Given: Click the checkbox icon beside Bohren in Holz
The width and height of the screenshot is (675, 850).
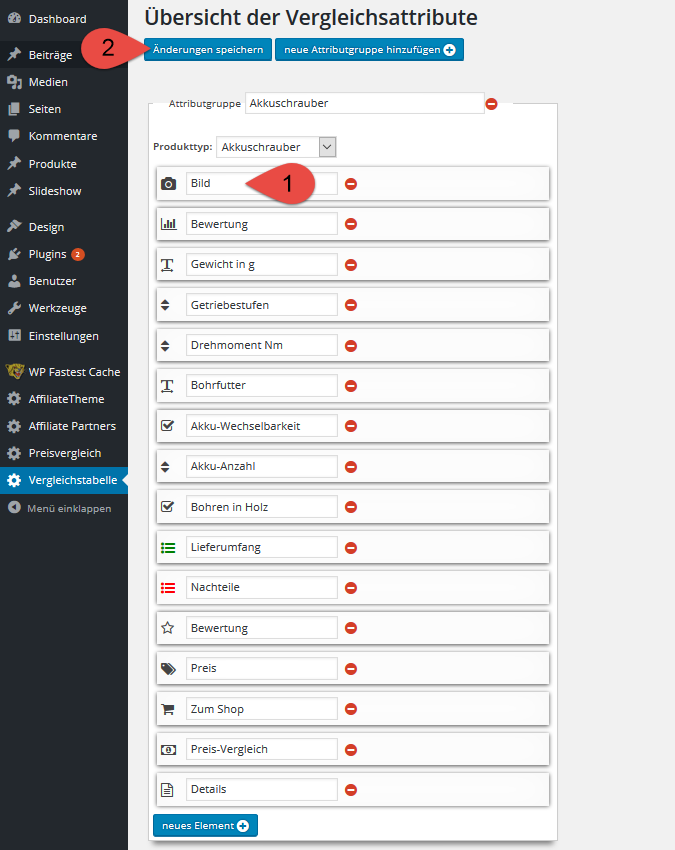Looking at the screenshot, I should (x=168, y=507).
